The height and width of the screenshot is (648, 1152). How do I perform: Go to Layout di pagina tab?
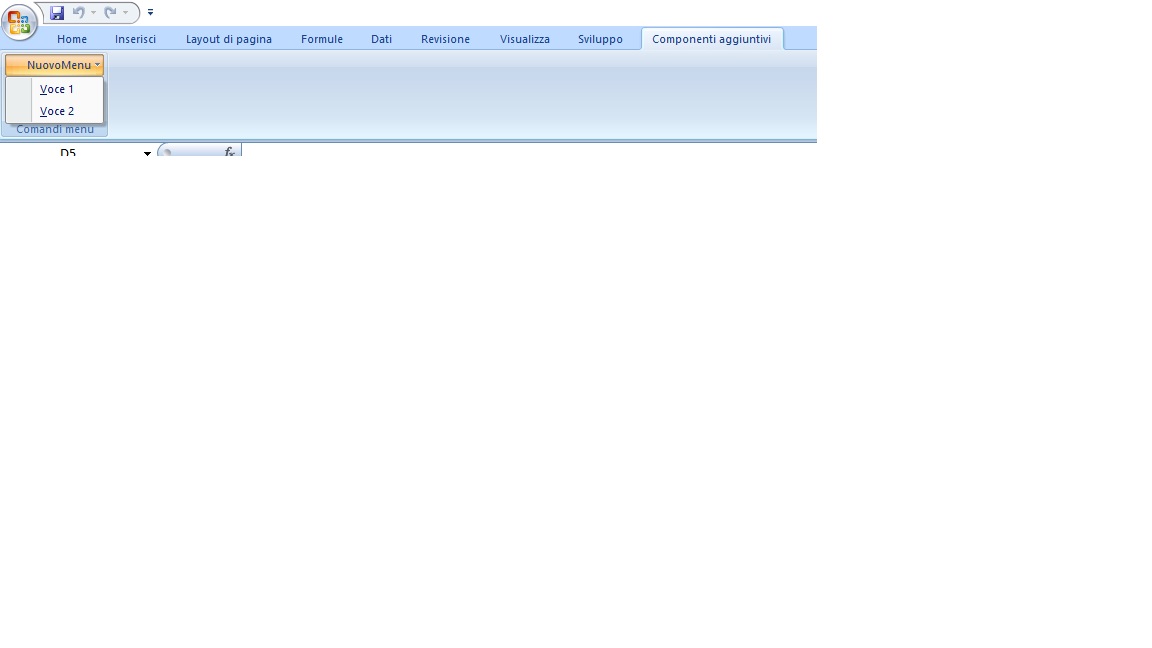tap(228, 39)
